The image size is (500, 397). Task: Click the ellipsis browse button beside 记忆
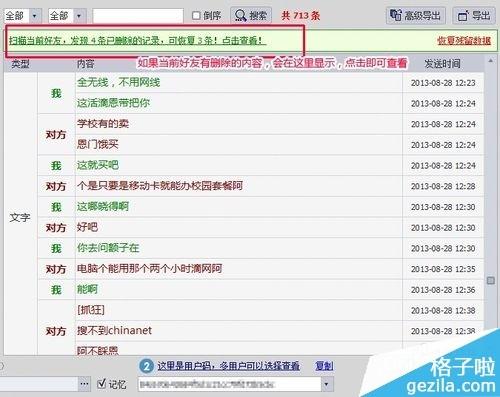[84, 384]
